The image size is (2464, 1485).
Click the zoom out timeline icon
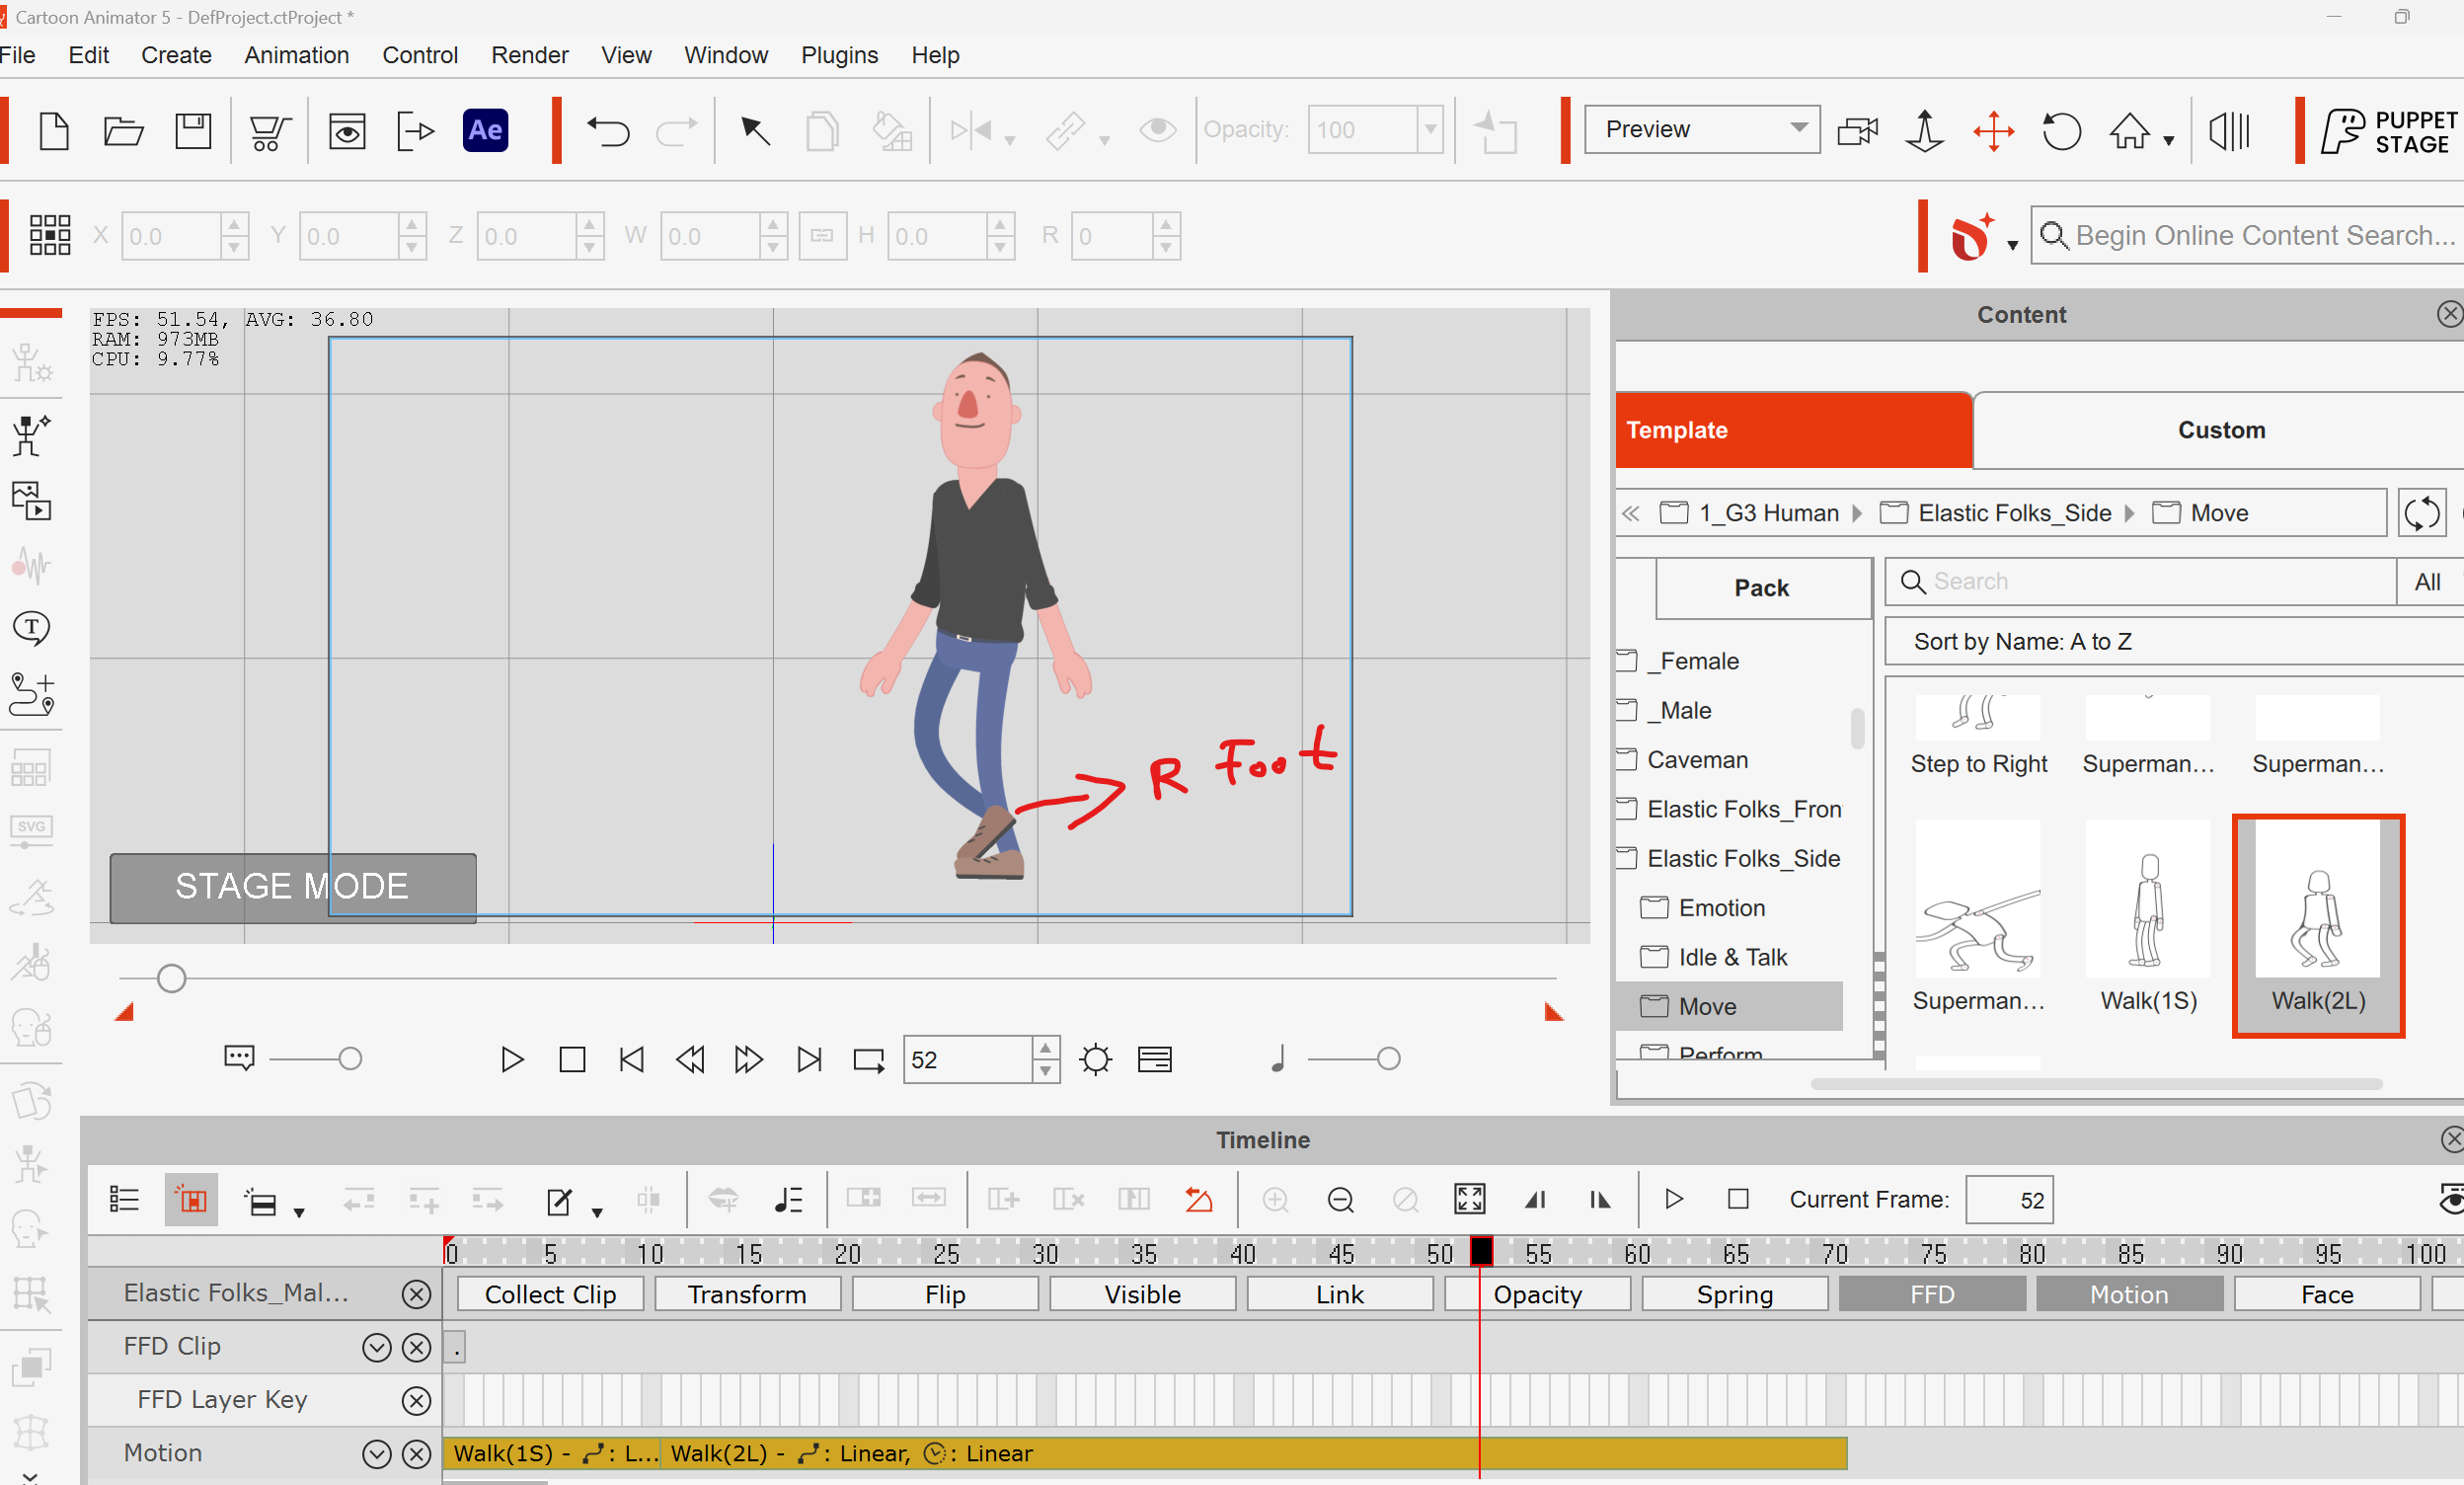tap(1340, 1199)
